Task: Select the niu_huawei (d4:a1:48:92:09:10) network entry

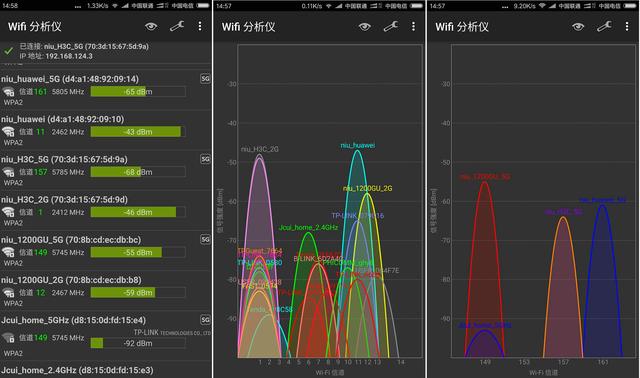Action: [x=106, y=130]
